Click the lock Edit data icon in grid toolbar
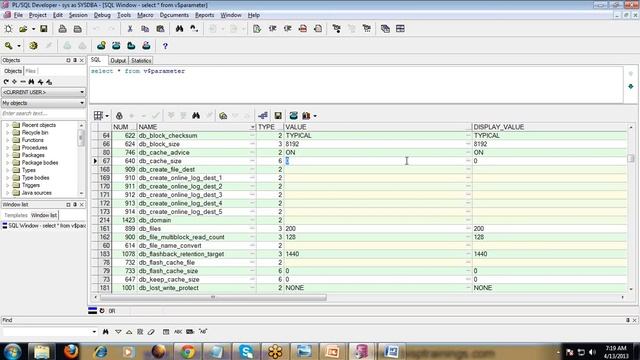640x360 pixels. pyautogui.click(x=119, y=116)
